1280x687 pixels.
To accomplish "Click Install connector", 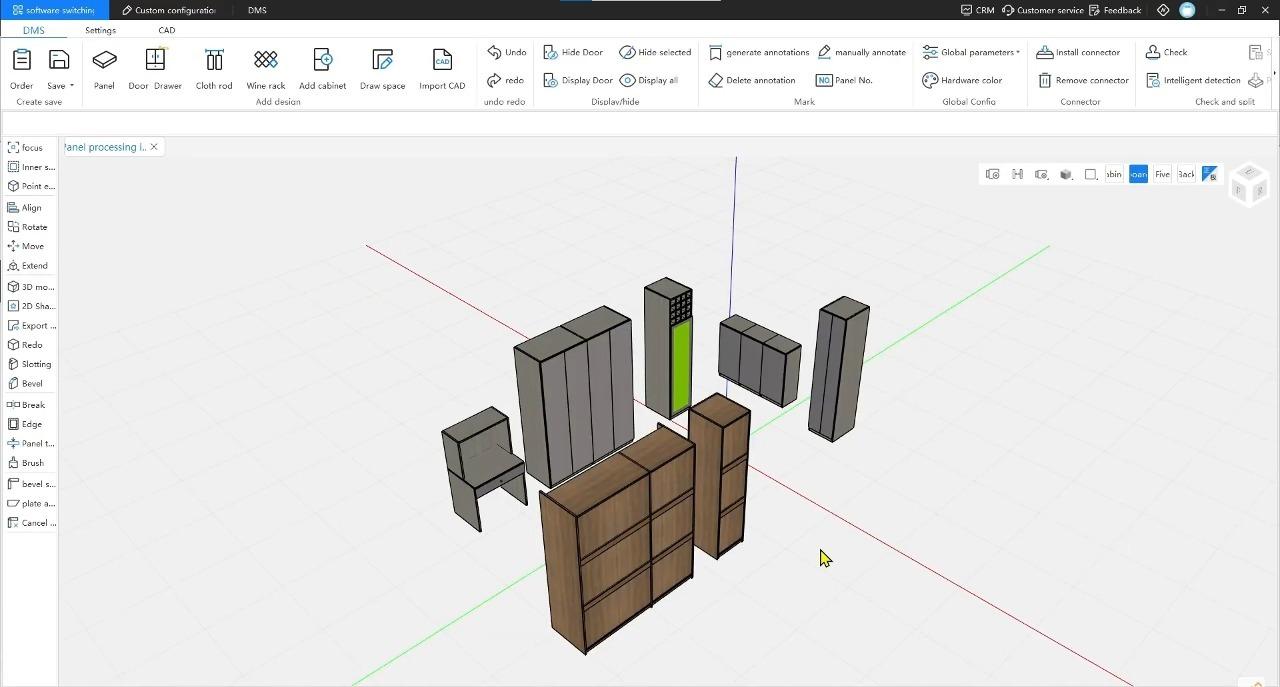I will 1078,52.
